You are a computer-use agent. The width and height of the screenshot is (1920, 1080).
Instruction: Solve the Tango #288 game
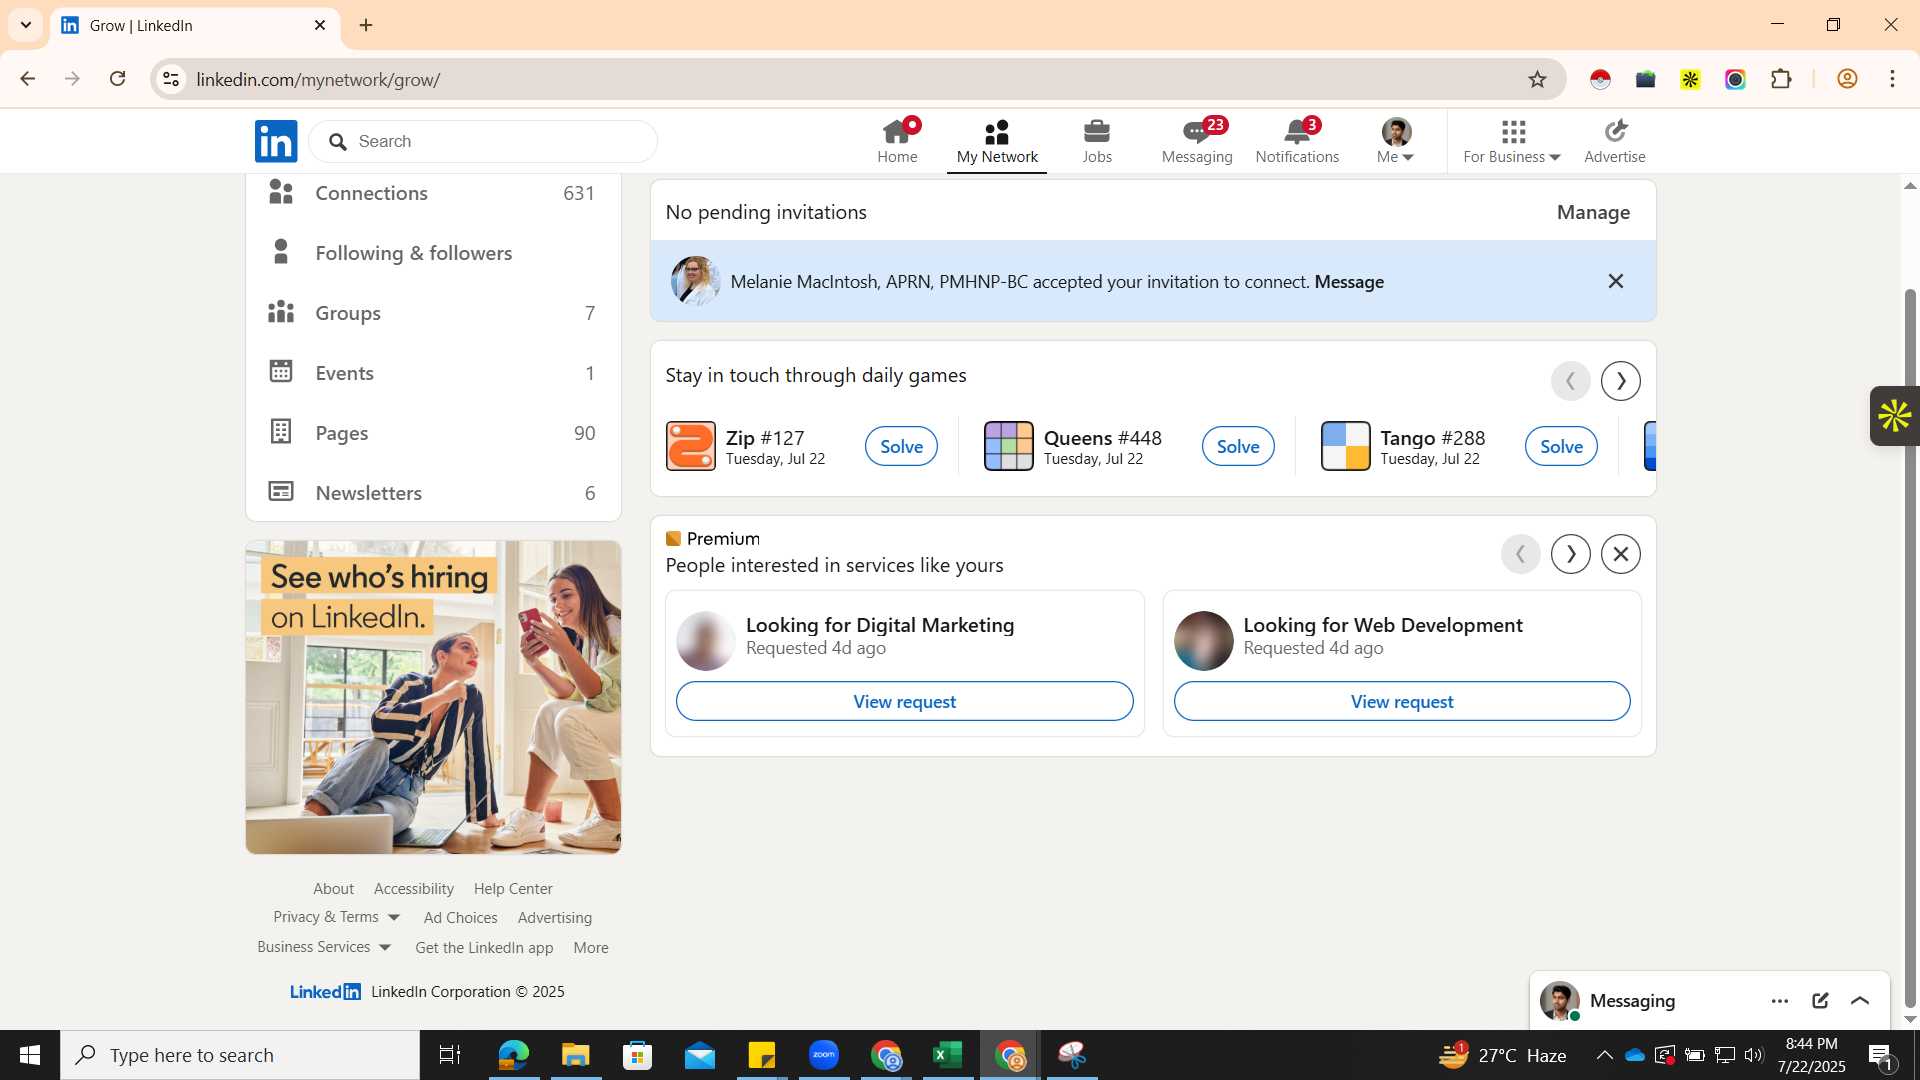click(1561, 447)
